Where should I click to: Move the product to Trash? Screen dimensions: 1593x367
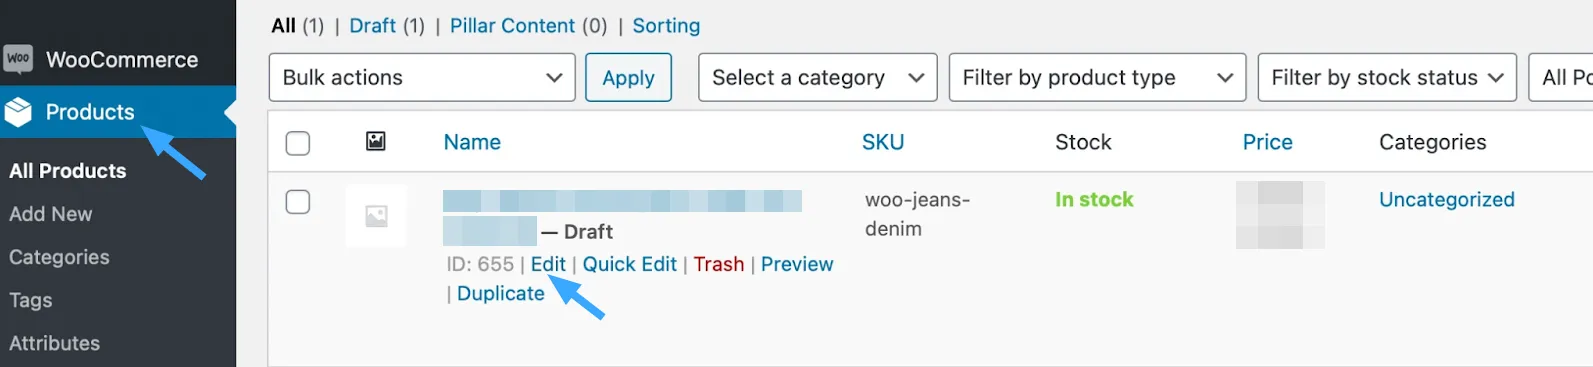pyautogui.click(x=719, y=264)
